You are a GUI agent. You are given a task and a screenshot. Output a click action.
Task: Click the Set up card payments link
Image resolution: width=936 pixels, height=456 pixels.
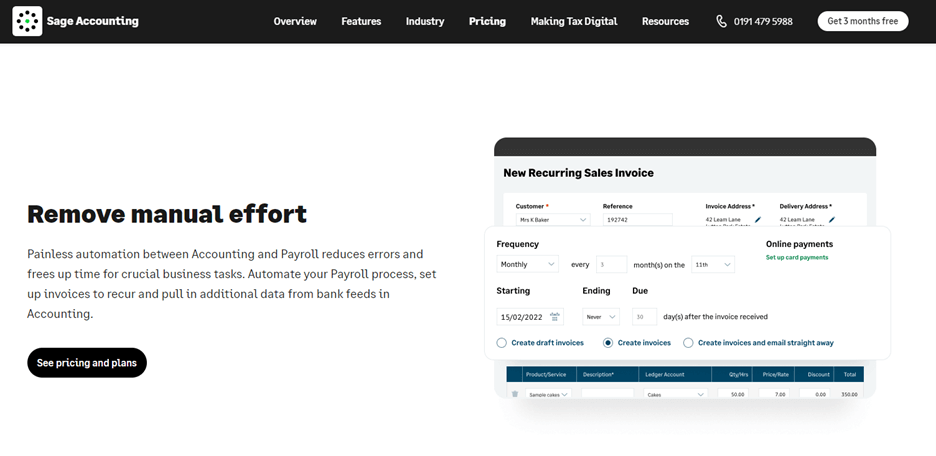coord(797,258)
